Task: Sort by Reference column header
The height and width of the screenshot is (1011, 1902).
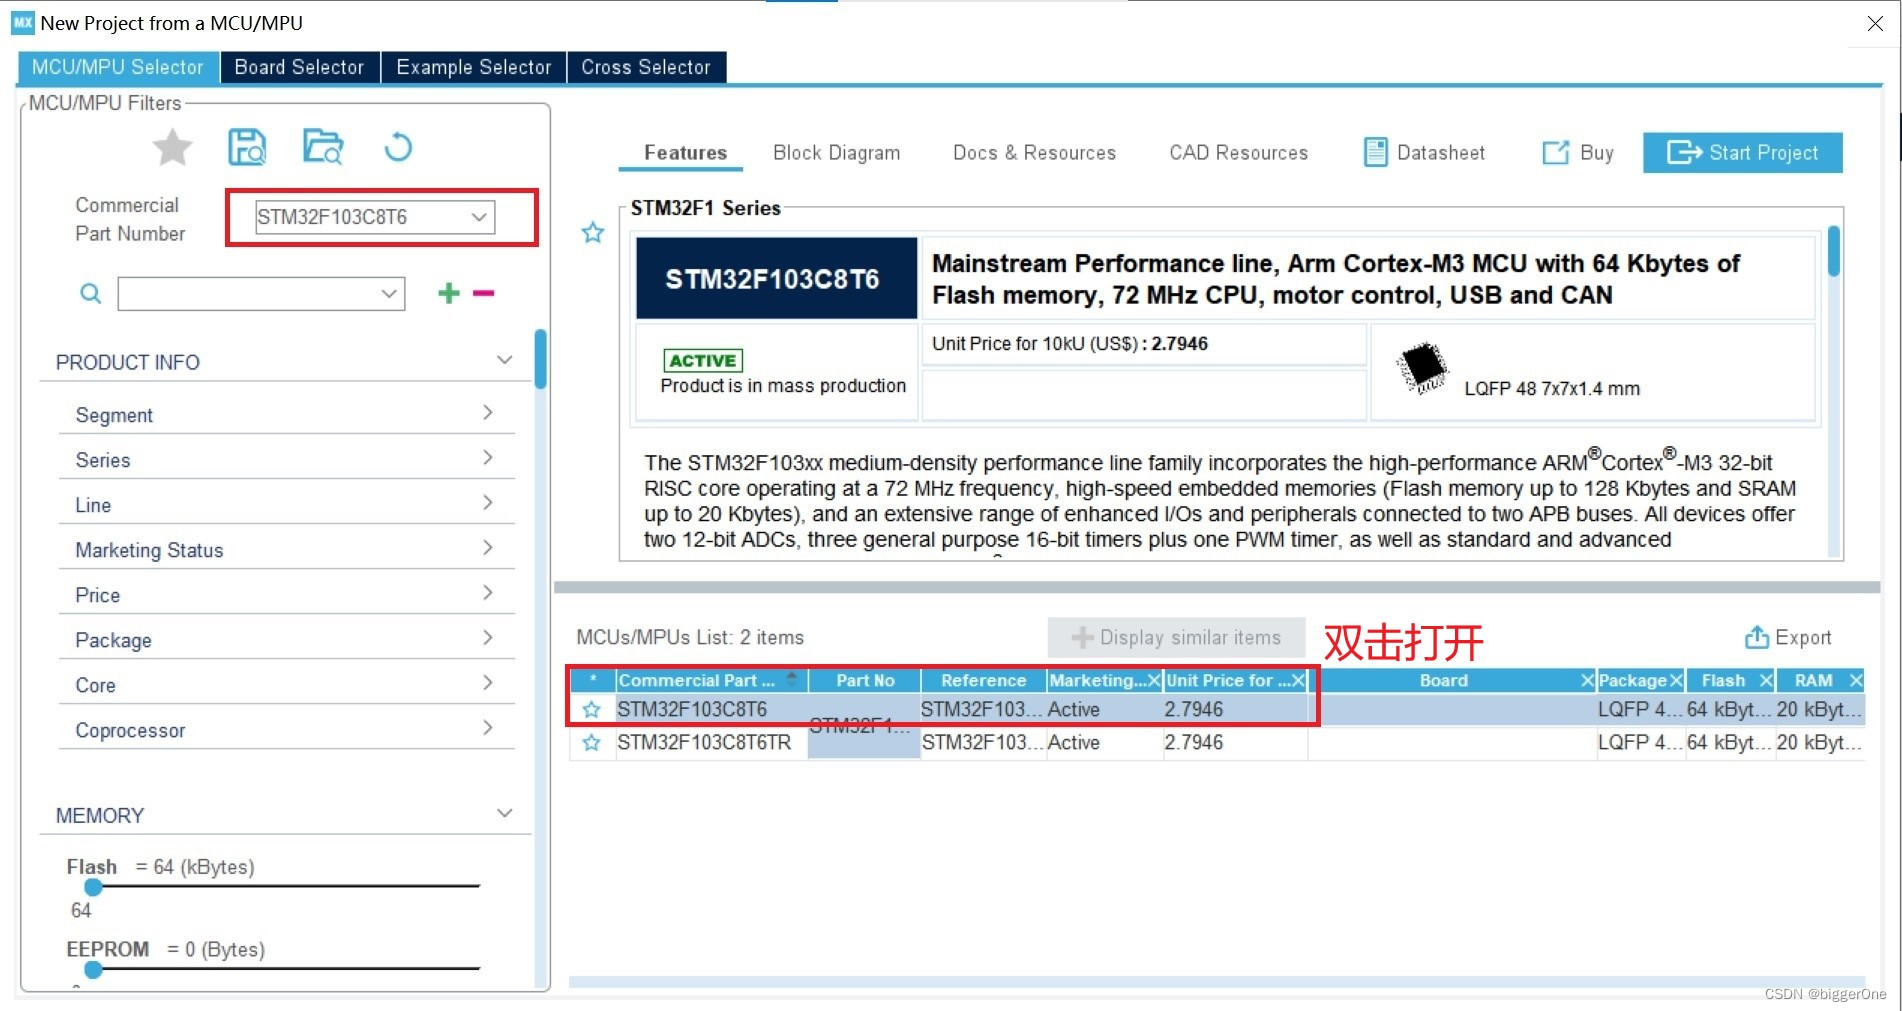Action: [983, 680]
